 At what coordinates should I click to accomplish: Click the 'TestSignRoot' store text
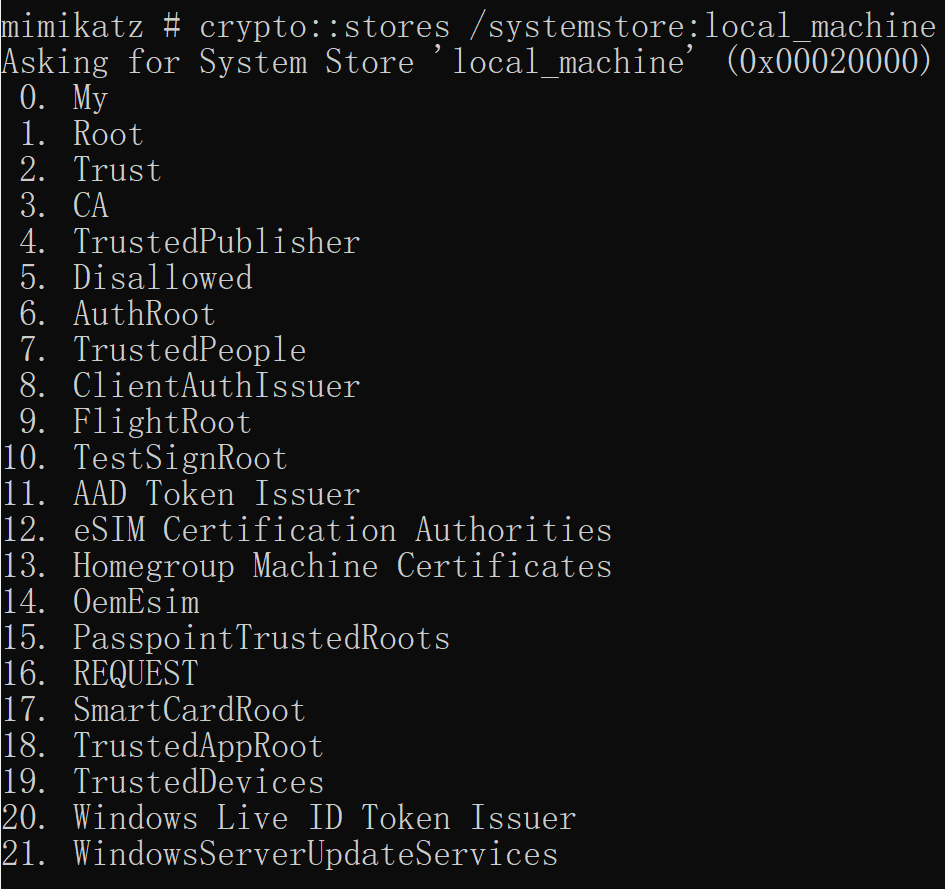pos(180,458)
